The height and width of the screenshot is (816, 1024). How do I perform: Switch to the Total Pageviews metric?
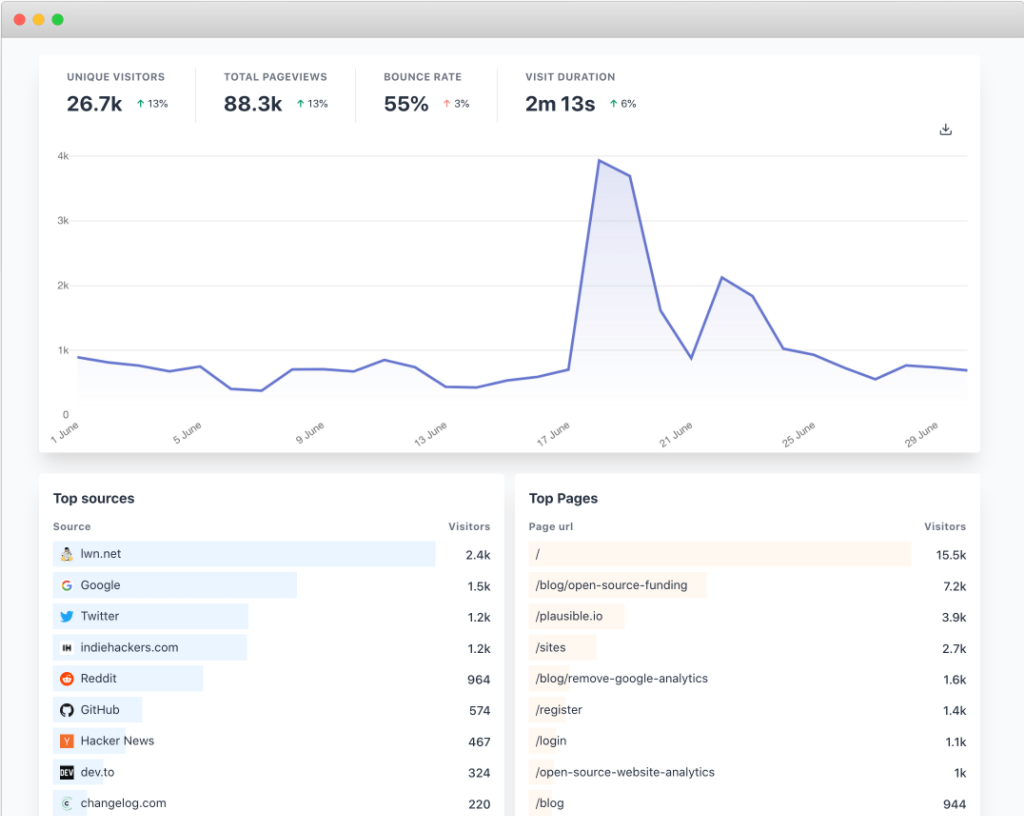click(x=275, y=93)
